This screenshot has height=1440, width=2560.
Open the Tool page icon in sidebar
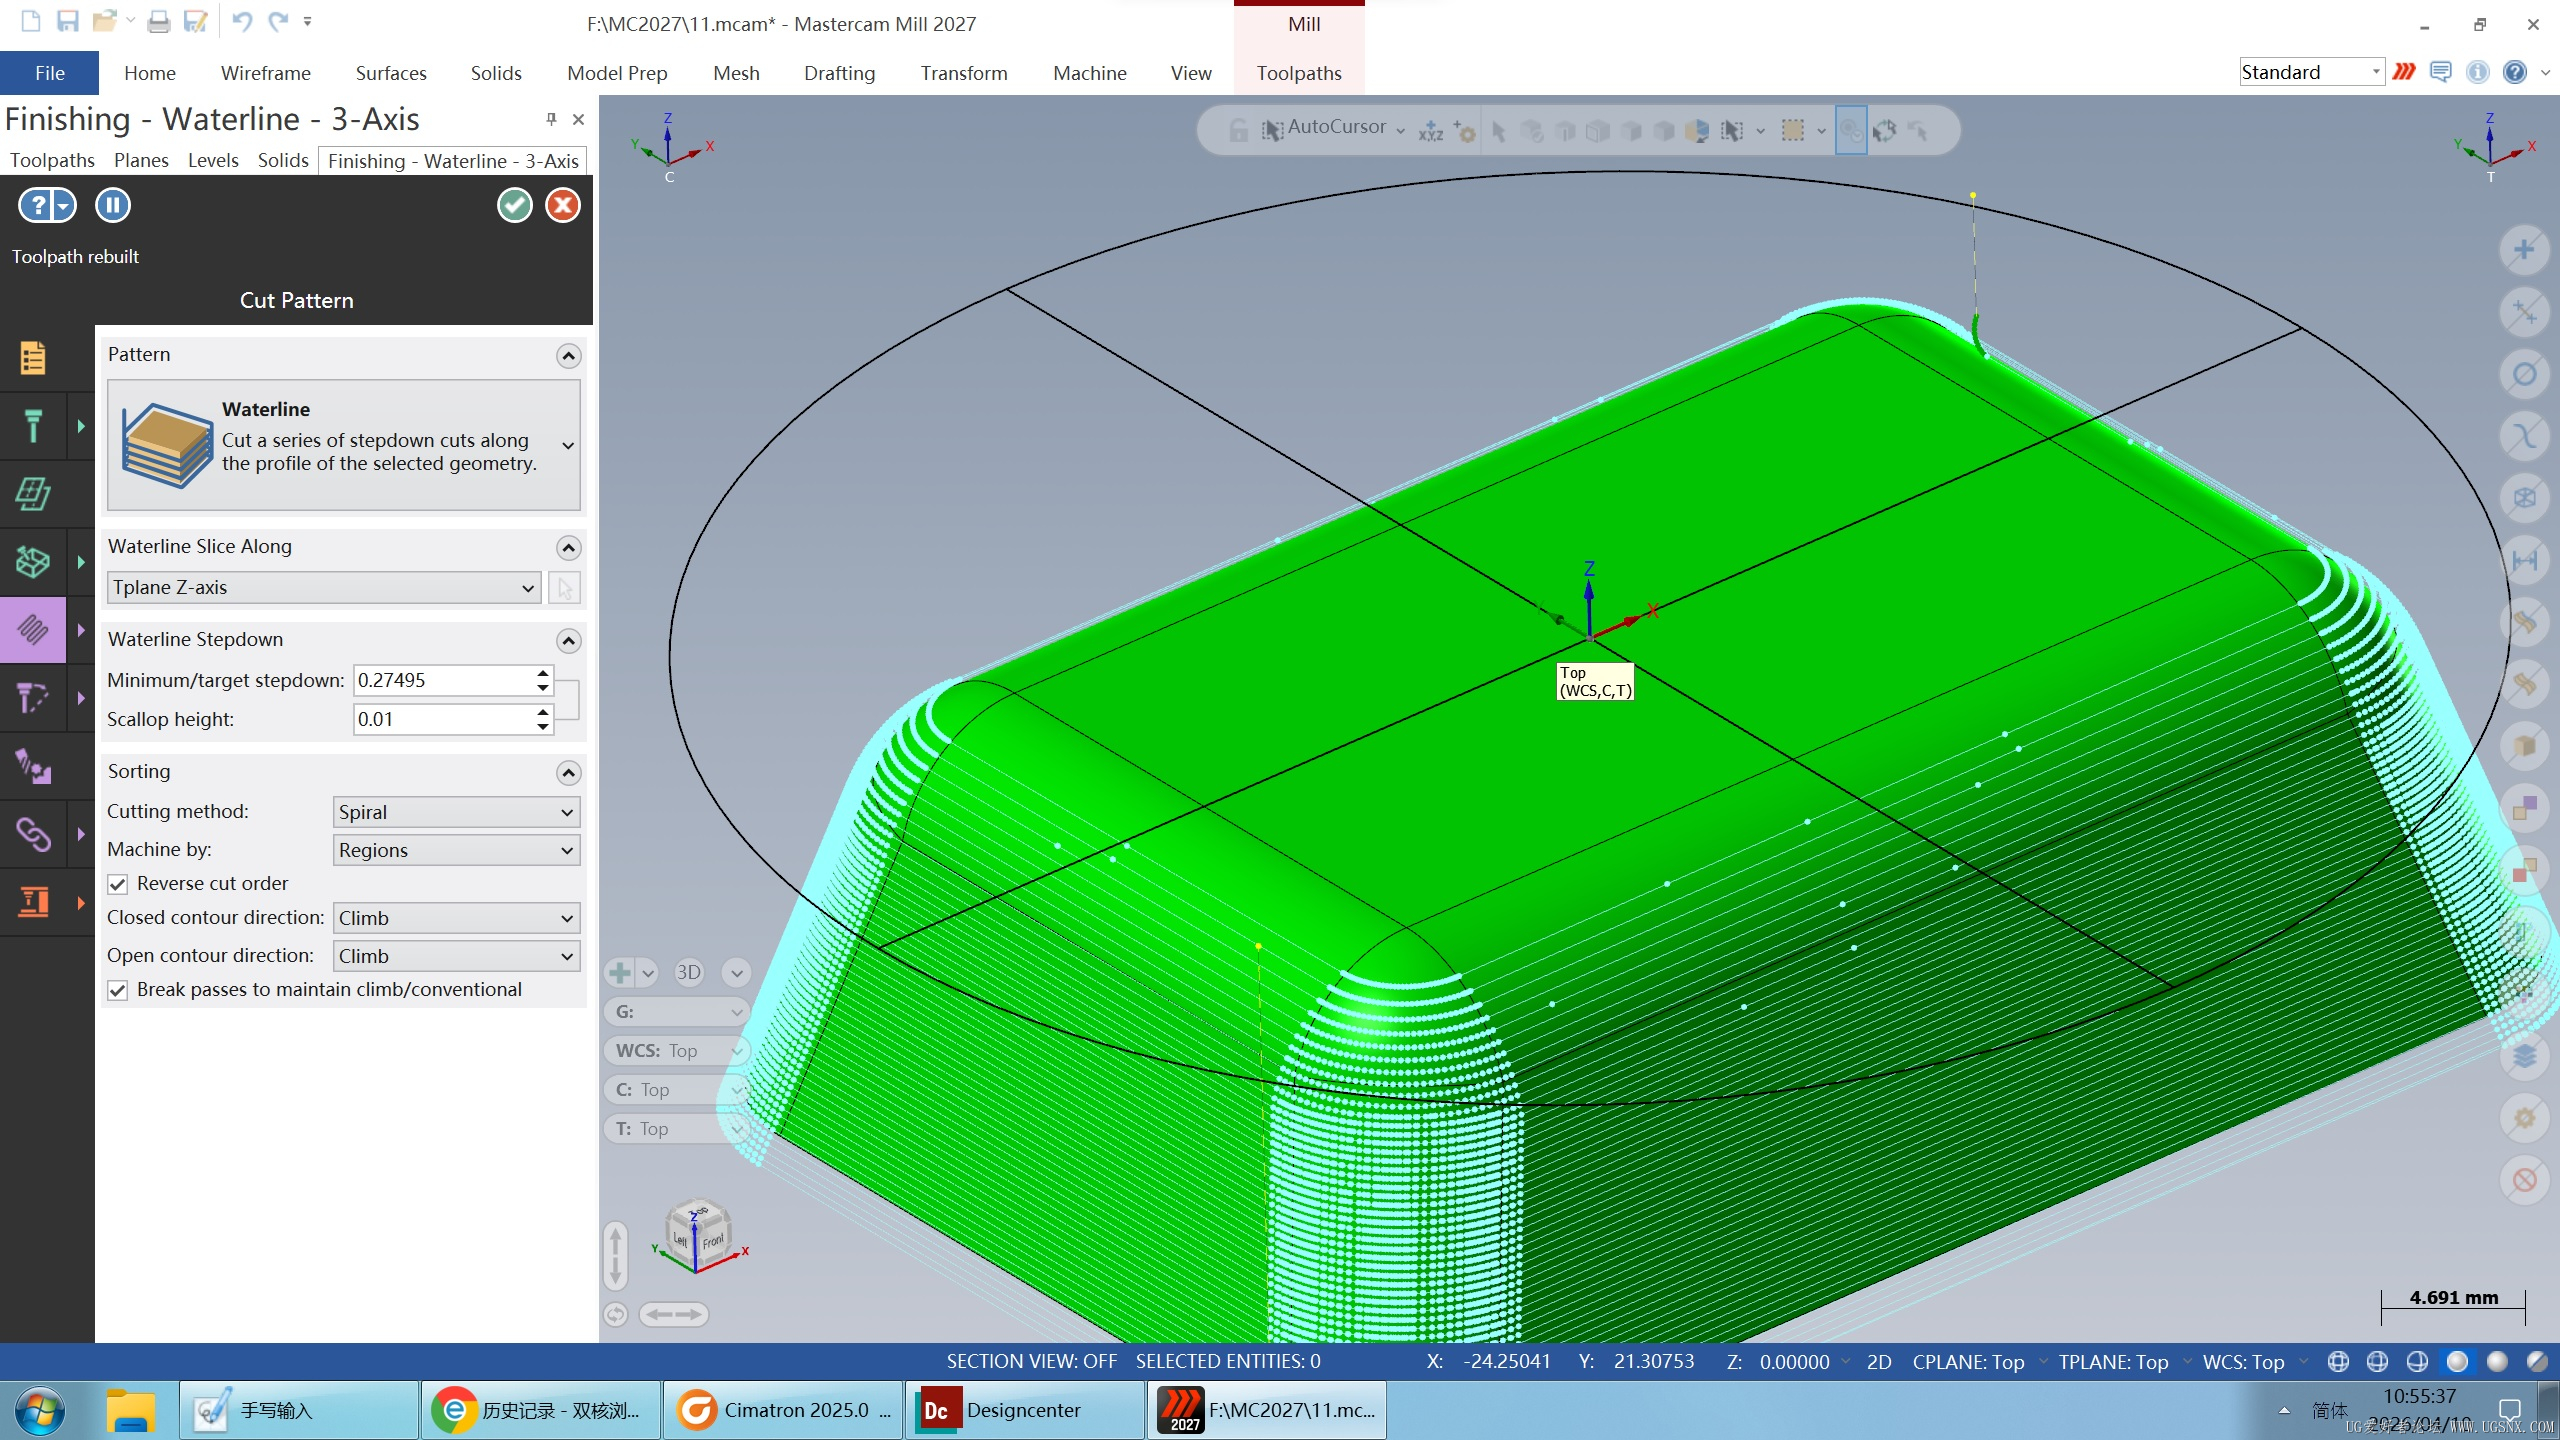[33, 426]
